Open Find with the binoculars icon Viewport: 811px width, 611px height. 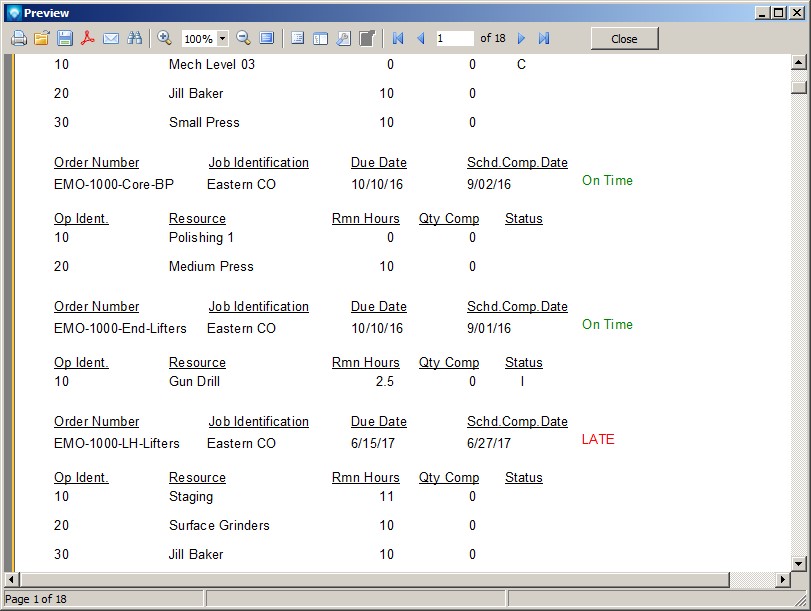pyautogui.click(x=135, y=38)
